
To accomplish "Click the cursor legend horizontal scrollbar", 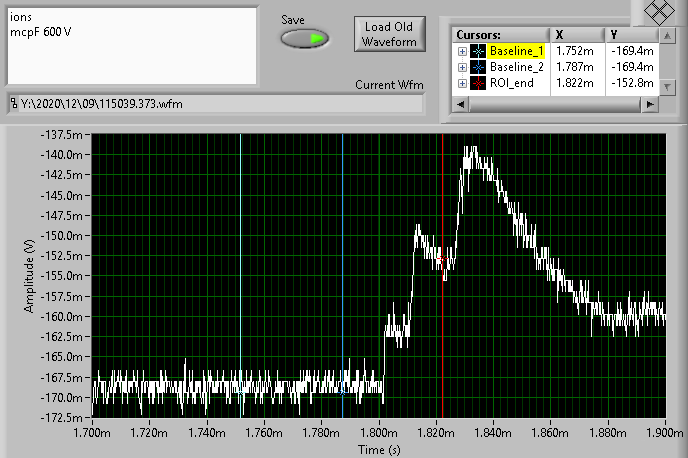I will coord(555,104).
